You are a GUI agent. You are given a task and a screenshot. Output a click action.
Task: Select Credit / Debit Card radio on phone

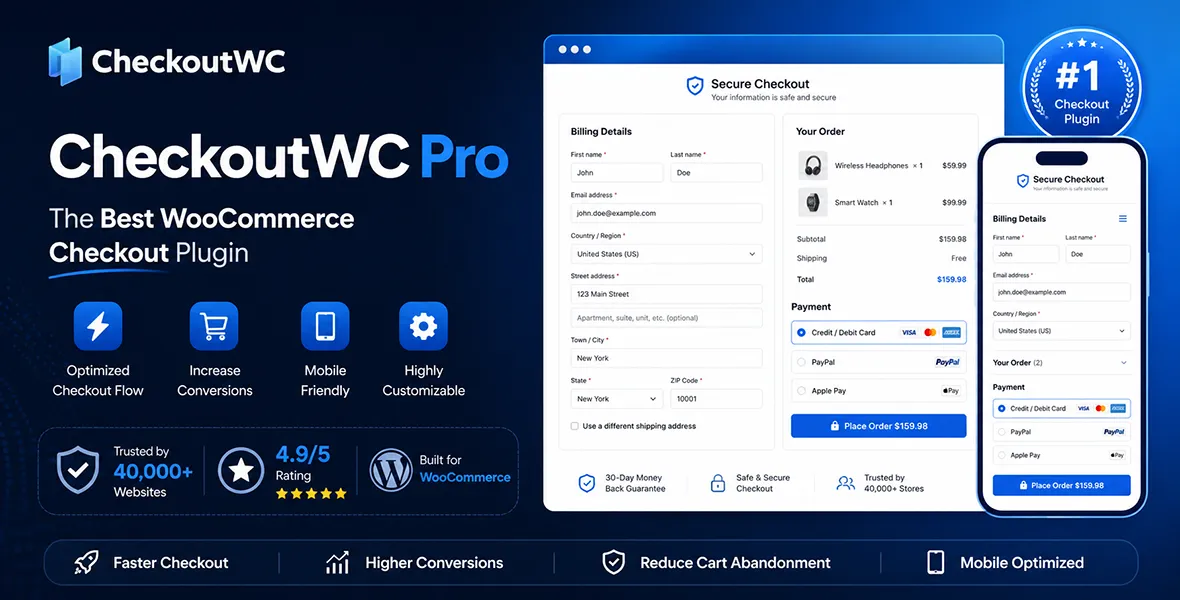(x=1002, y=409)
